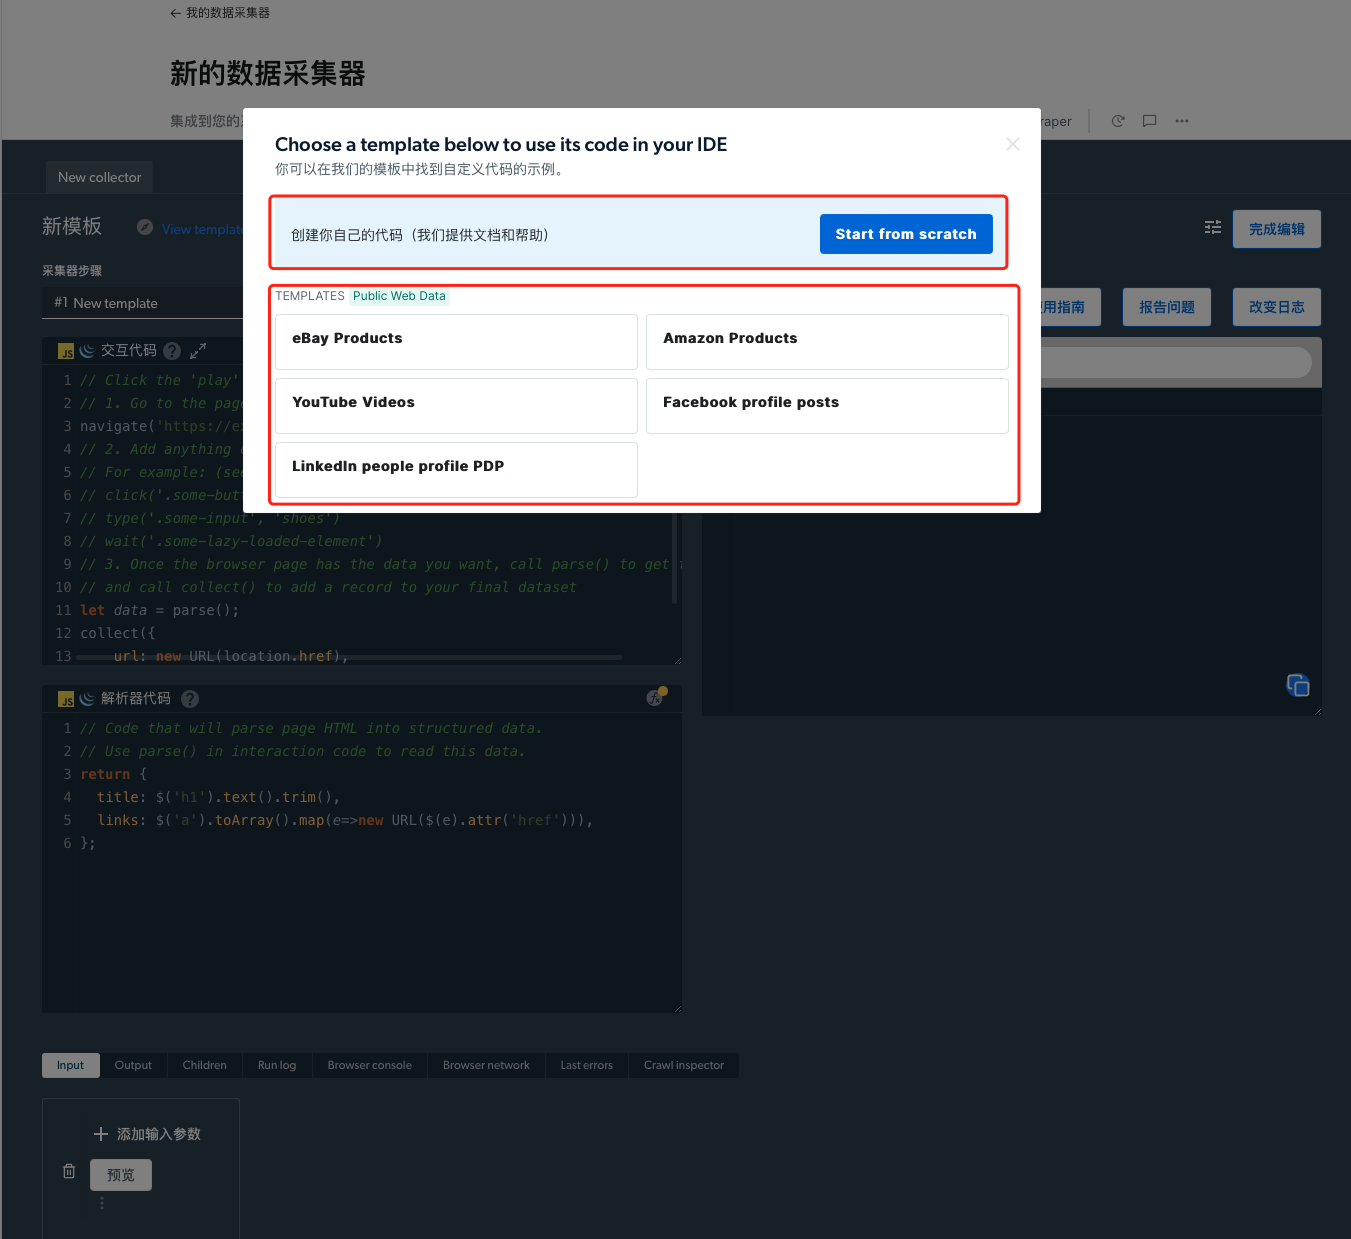This screenshot has width=1351, height=1239.
Task: Choose the YouTube Videos template
Action: (x=456, y=406)
